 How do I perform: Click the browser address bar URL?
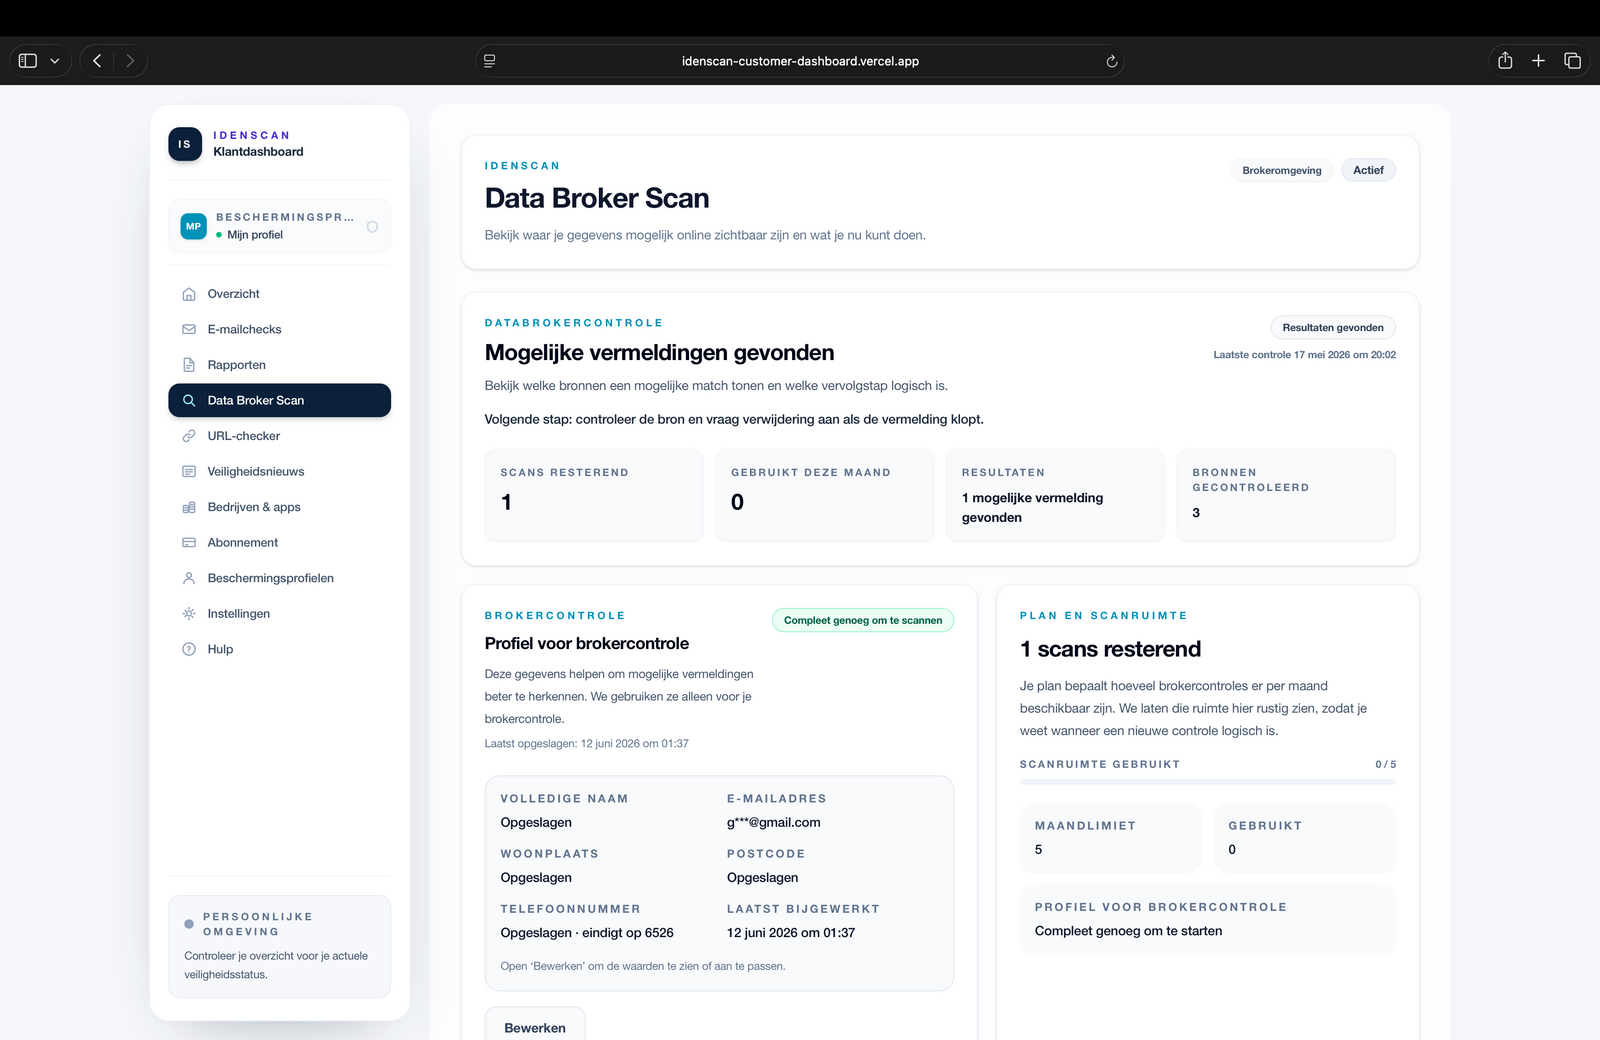pos(800,61)
